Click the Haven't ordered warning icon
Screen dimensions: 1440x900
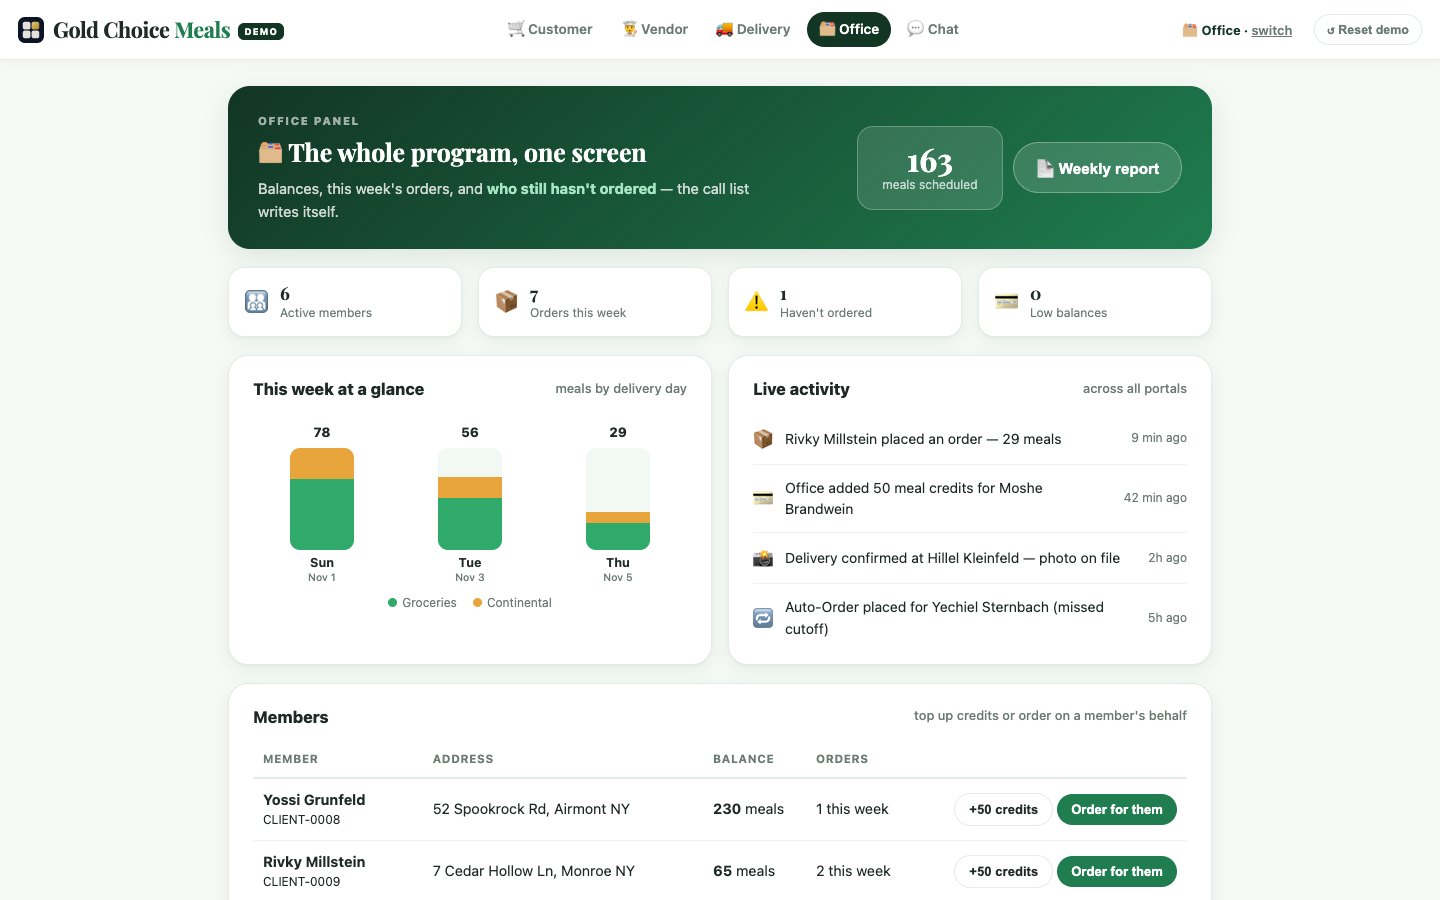click(757, 302)
